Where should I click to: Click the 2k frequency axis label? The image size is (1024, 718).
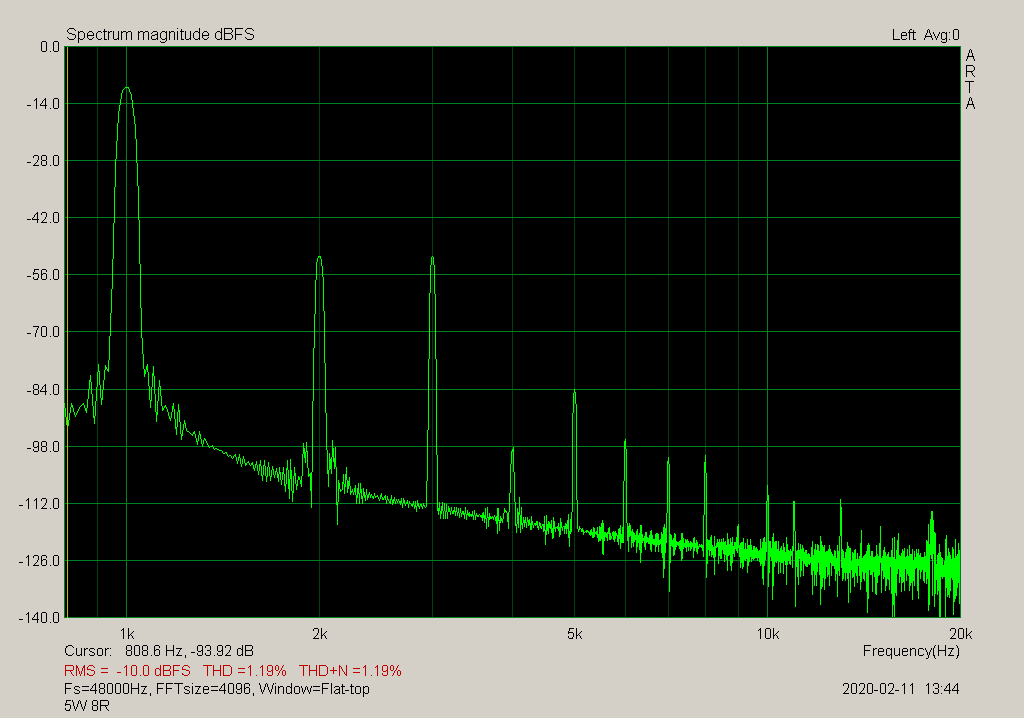(x=319, y=634)
